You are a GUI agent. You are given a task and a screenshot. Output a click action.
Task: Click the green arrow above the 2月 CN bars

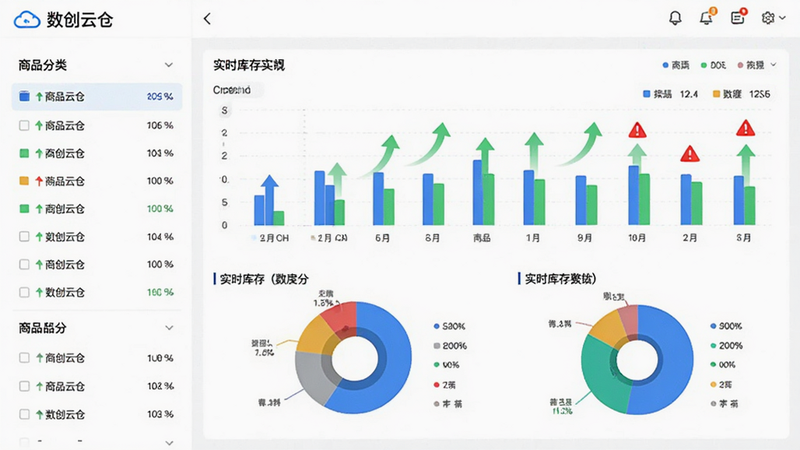[x=337, y=181]
